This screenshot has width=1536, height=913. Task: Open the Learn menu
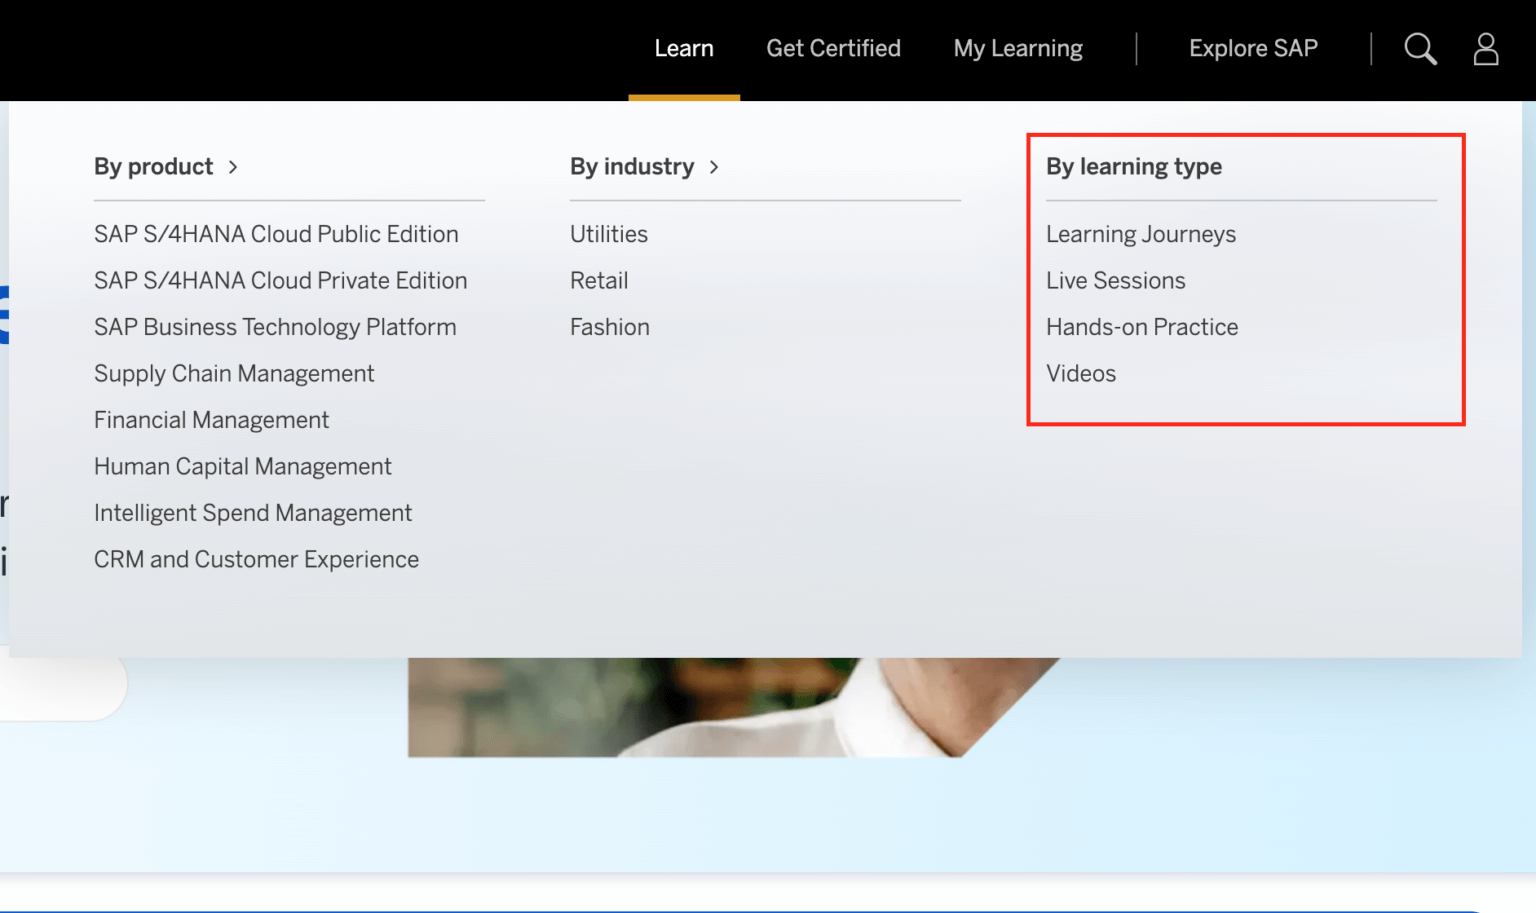tap(684, 48)
